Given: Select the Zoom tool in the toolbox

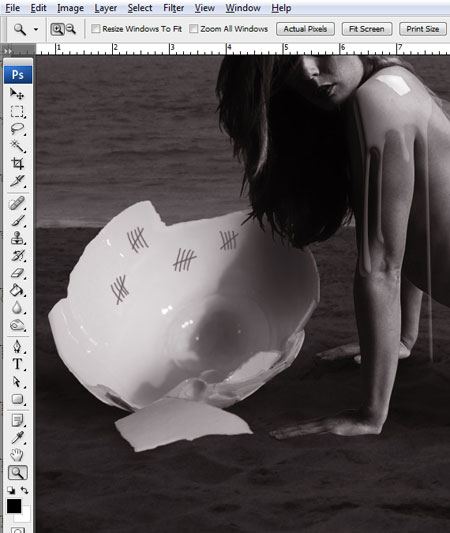Looking at the screenshot, I should [17, 472].
